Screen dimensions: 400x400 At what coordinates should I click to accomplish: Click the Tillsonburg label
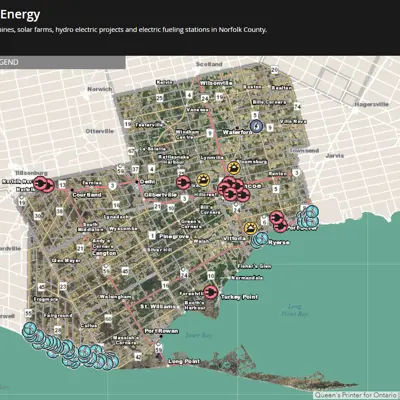tap(31, 173)
